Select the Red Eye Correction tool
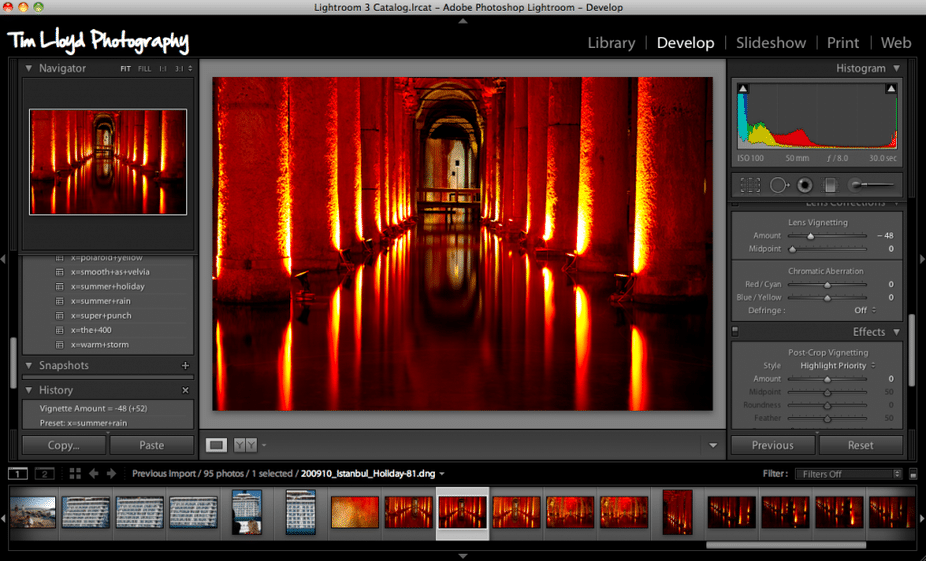 tap(804, 185)
